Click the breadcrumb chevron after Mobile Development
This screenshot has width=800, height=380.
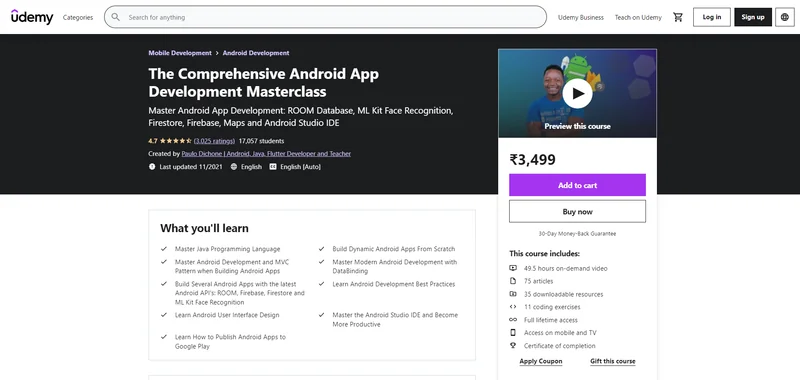coord(217,53)
